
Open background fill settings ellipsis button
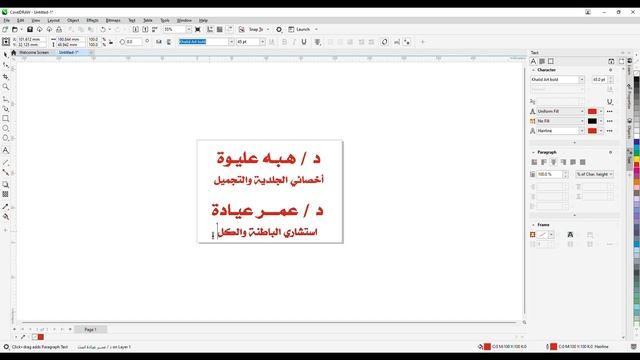click(609, 121)
